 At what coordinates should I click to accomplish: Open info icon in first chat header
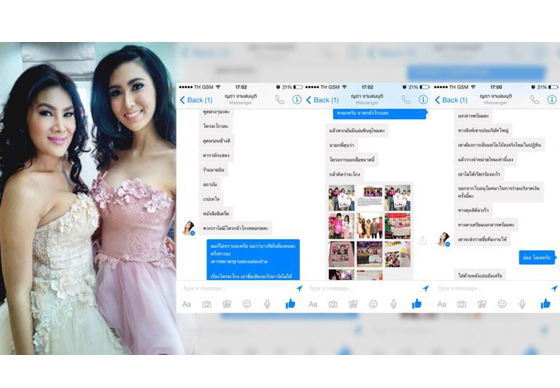click(297, 100)
